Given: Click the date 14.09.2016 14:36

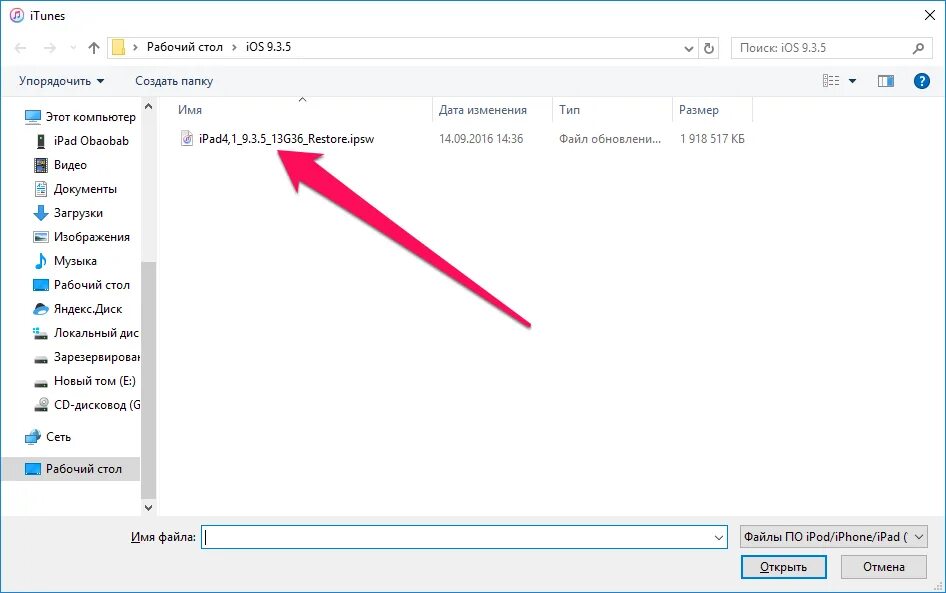Looking at the screenshot, I should tap(481, 139).
